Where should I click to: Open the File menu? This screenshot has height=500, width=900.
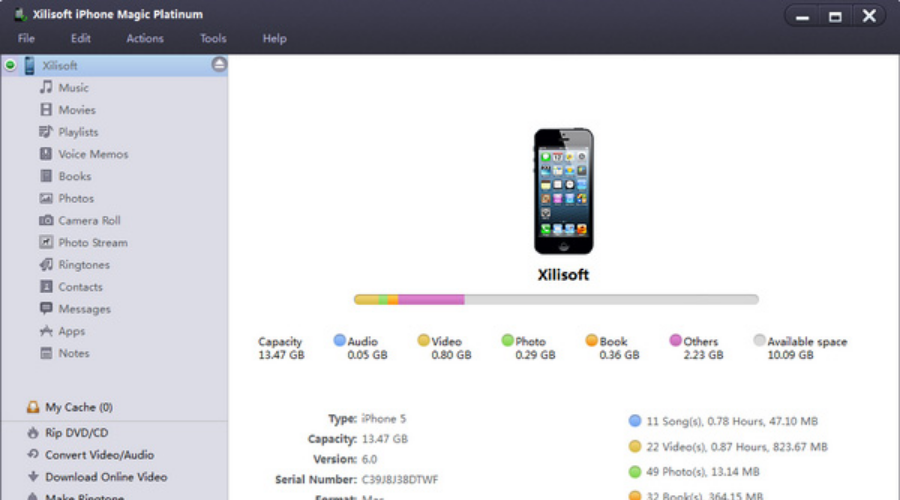(26, 38)
